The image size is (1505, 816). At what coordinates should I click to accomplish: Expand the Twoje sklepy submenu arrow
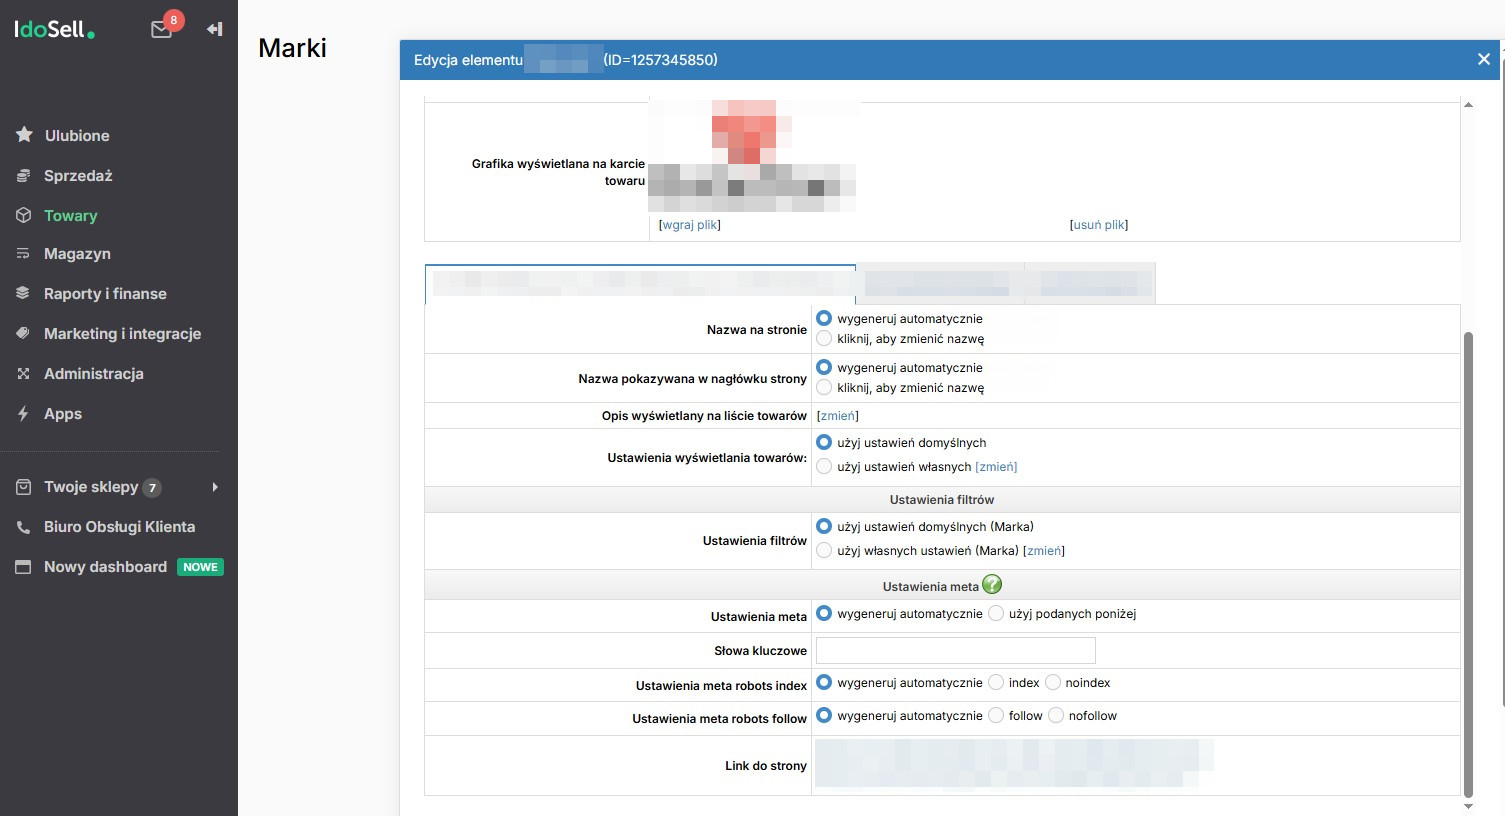[215, 487]
